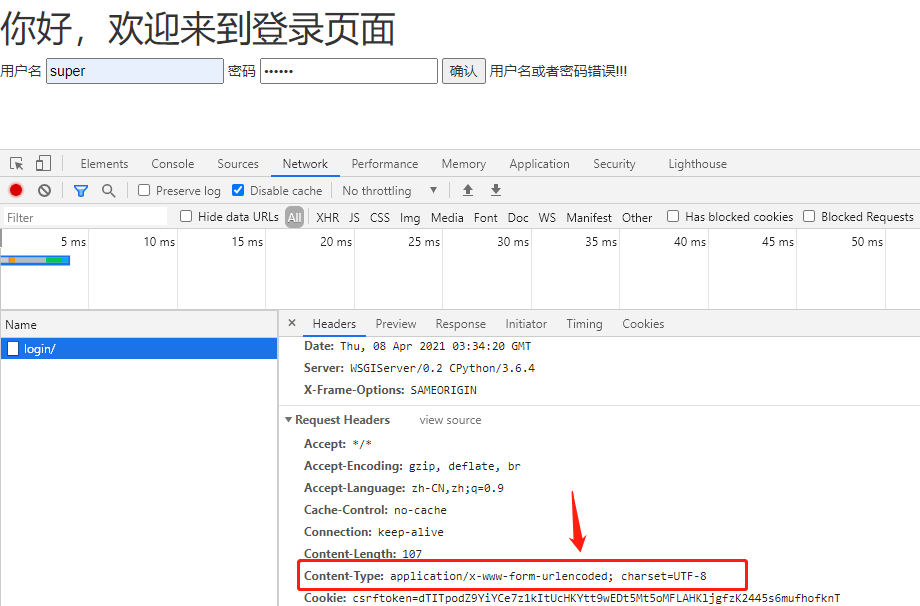Filter by XHR requests
This screenshot has height=606, width=920.
click(x=327, y=218)
